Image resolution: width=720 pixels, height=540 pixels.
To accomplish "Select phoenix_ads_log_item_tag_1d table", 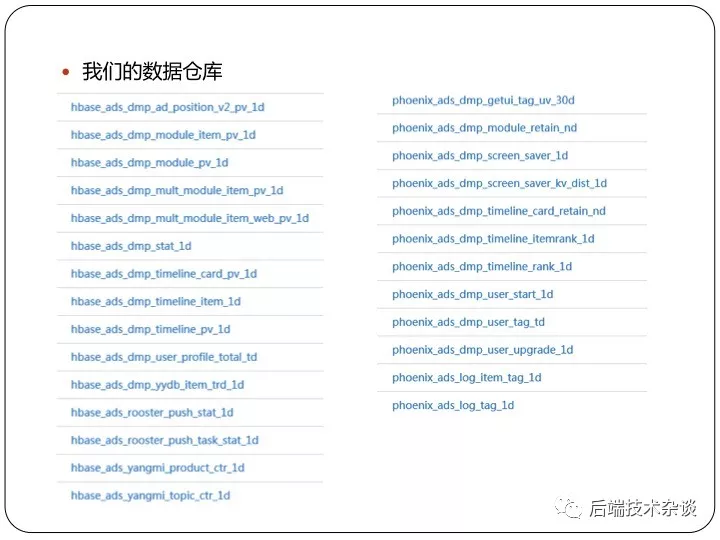I will pyautogui.click(x=467, y=378).
